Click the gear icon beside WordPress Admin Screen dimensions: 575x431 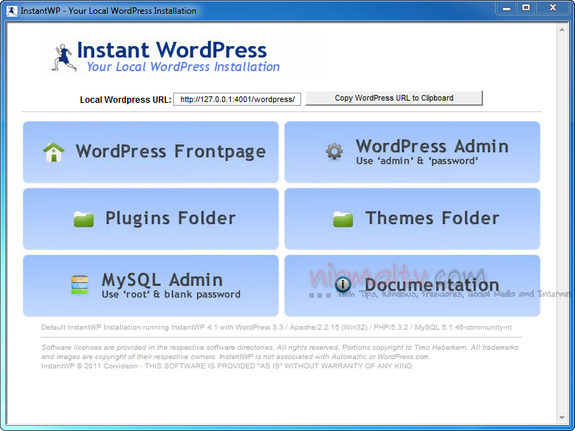pos(334,151)
